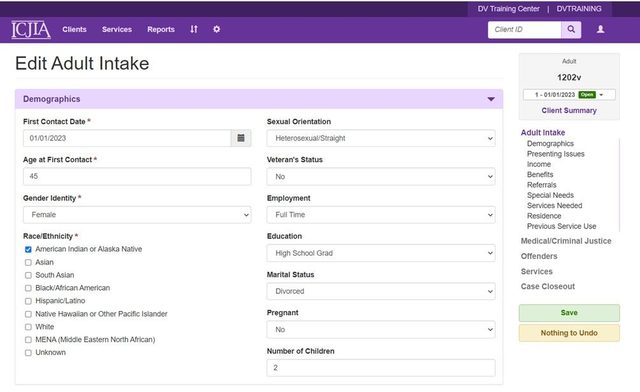Jump to Presenting Issues section
This screenshot has height=392, width=640.
[x=556, y=154]
